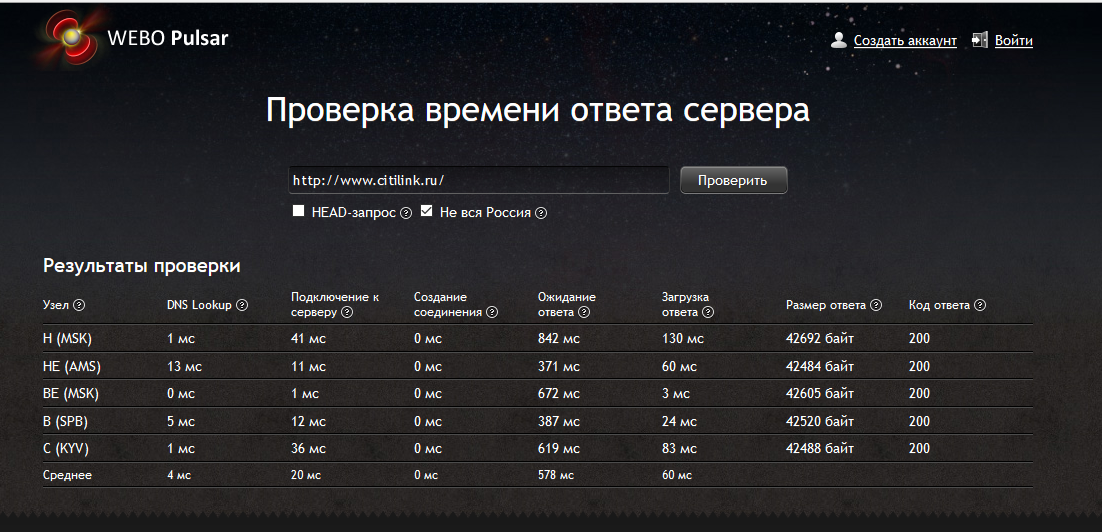Click the 371 мс wait value
The width and height of the screenshot is (1102, 532).
click(559, 367)
